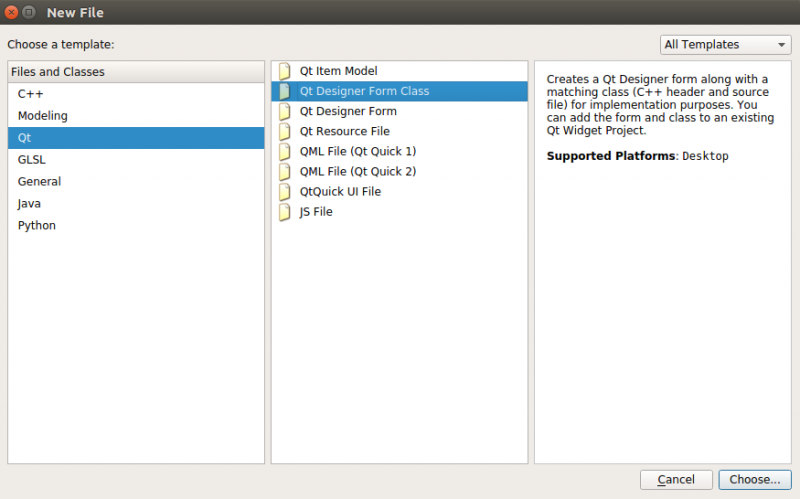Select the Modeling category
Image resolution: width=800 pixels, height=499 pixels.
click(x=136, y=116)
